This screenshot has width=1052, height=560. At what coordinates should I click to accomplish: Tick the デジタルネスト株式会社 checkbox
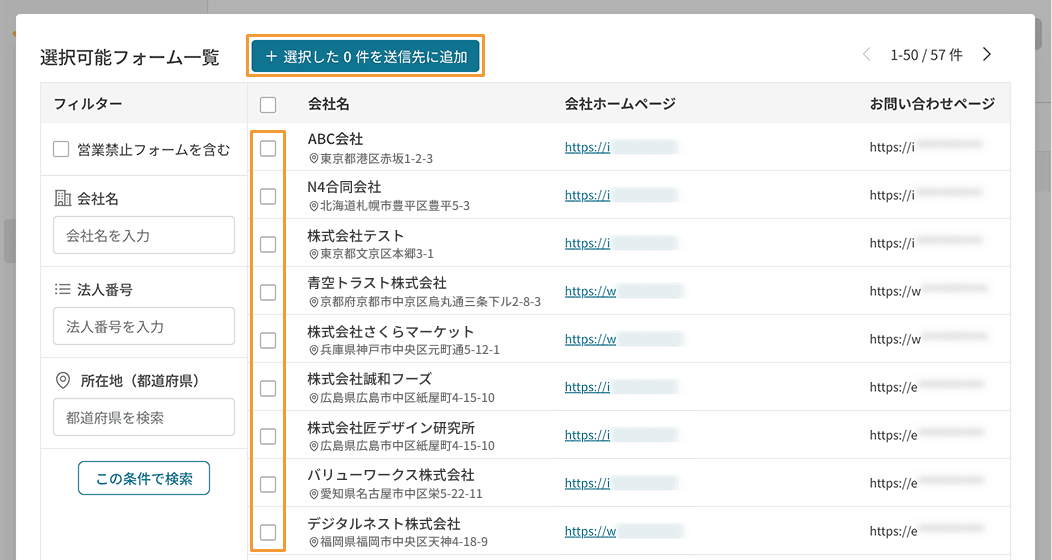(268, 533)
